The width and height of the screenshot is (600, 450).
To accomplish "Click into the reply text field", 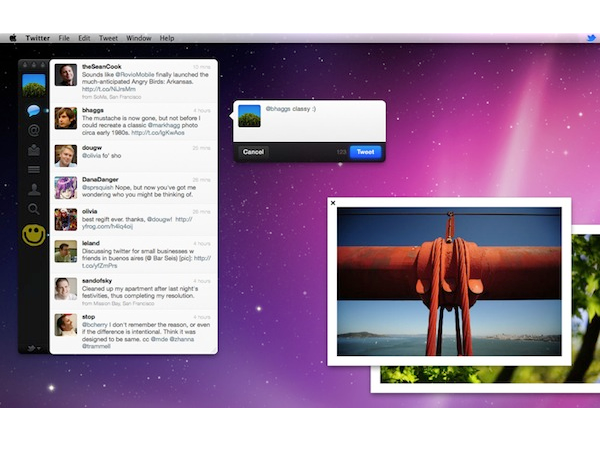I will [x=323, y=121].
